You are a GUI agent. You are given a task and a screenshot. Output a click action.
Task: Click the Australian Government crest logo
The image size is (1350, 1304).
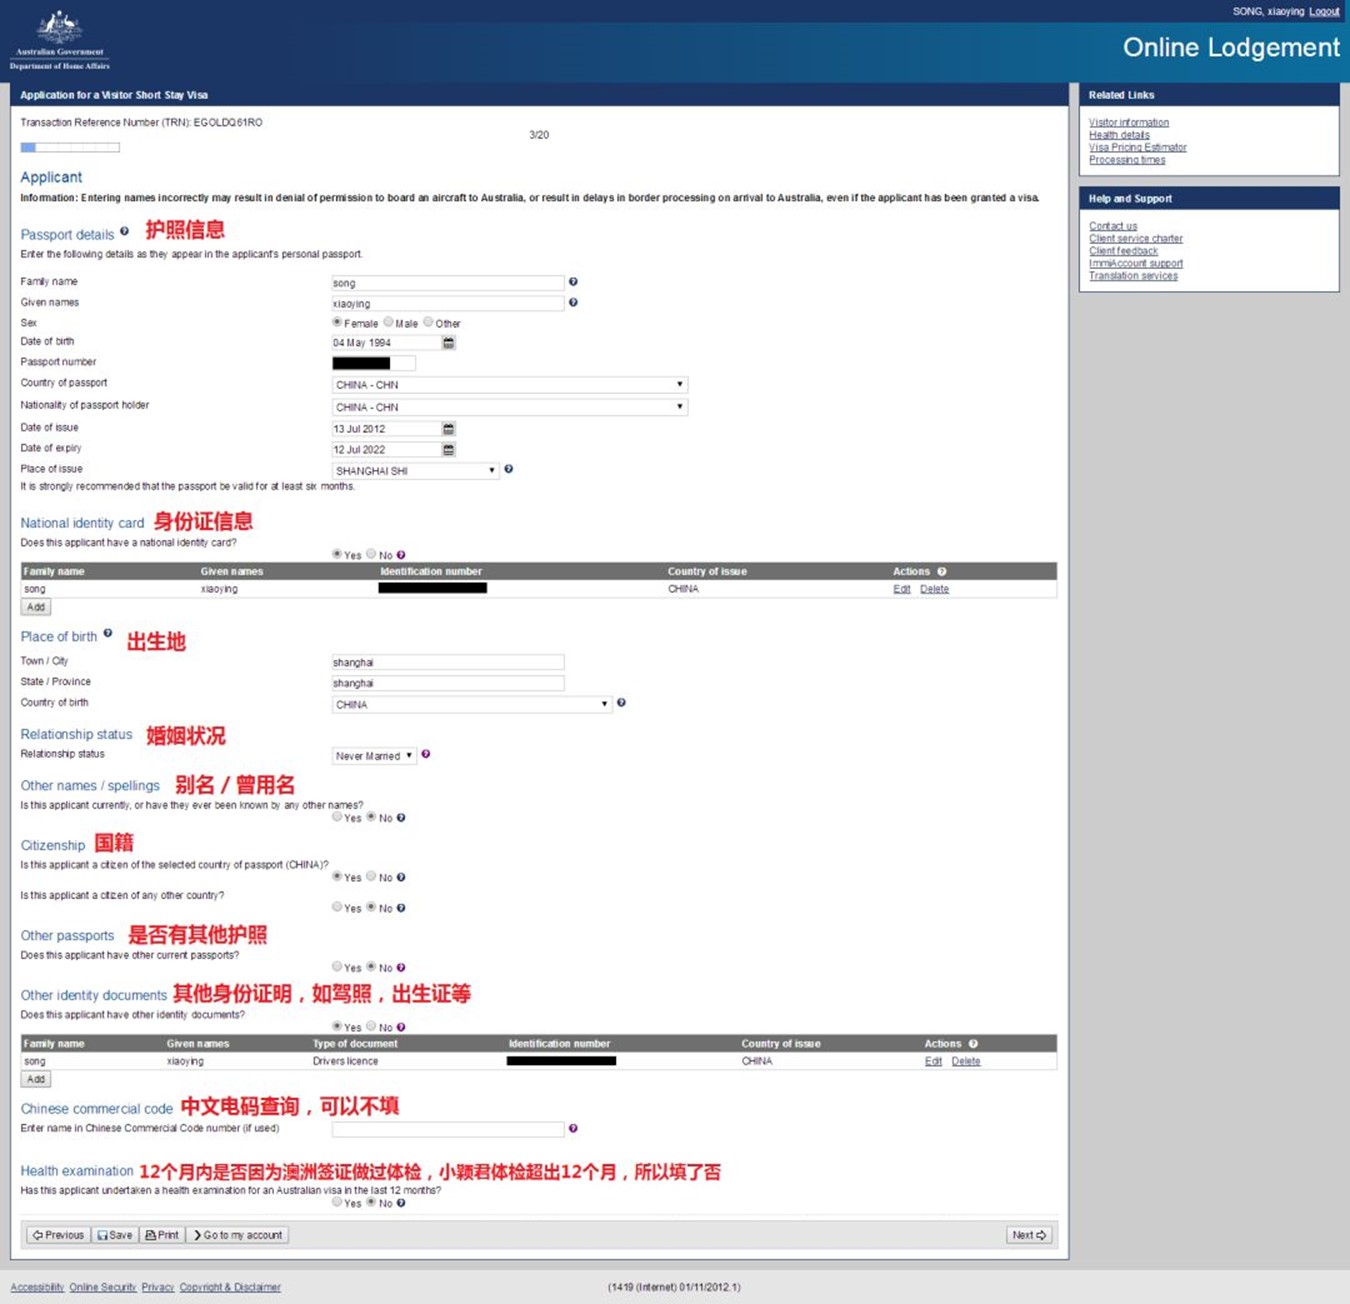[x=60, y=40]
